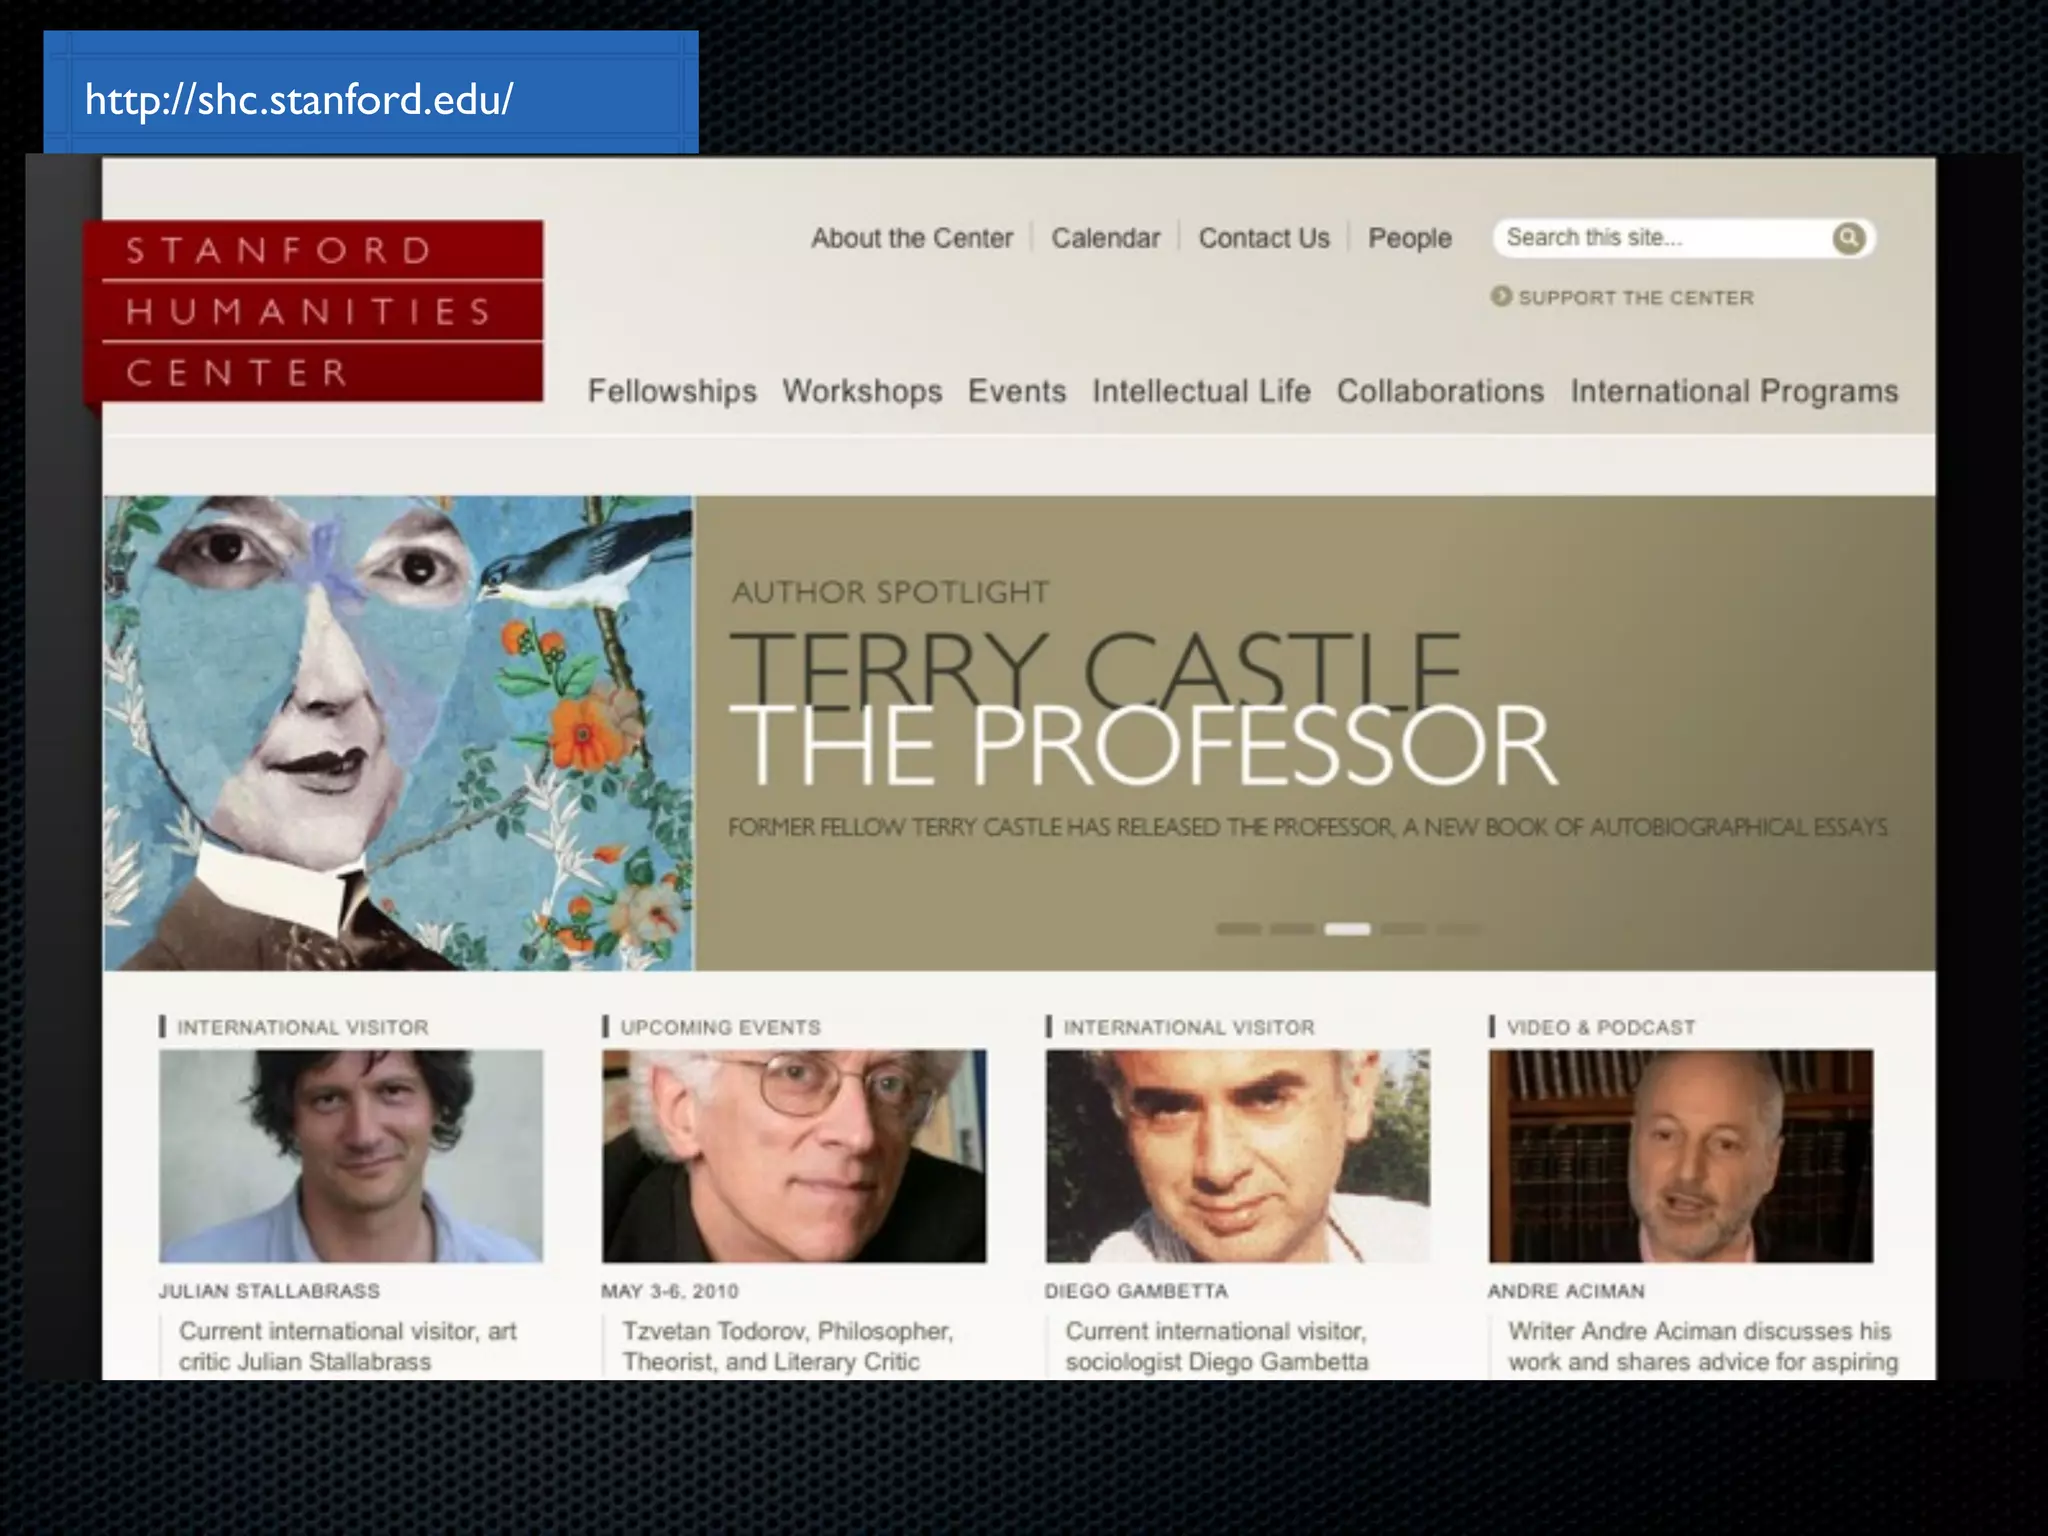Click International Visitor heading above Gambetta
This screenshot has width=2048, height=1536.
[1189, 1027]
